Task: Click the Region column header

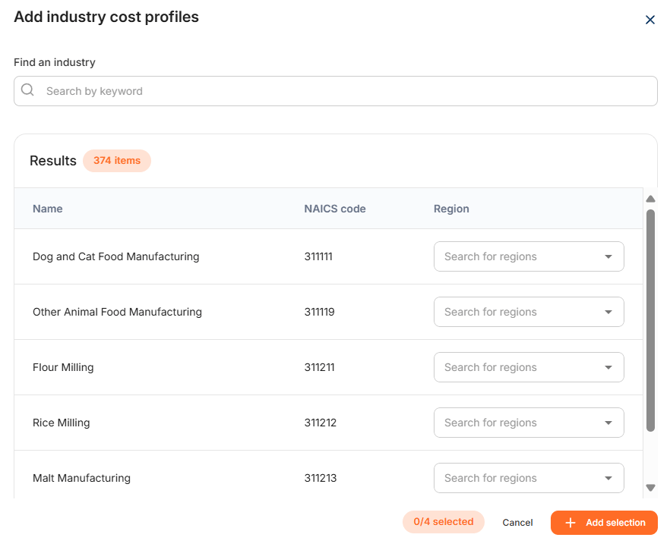Action: click(x=451, y=209)
